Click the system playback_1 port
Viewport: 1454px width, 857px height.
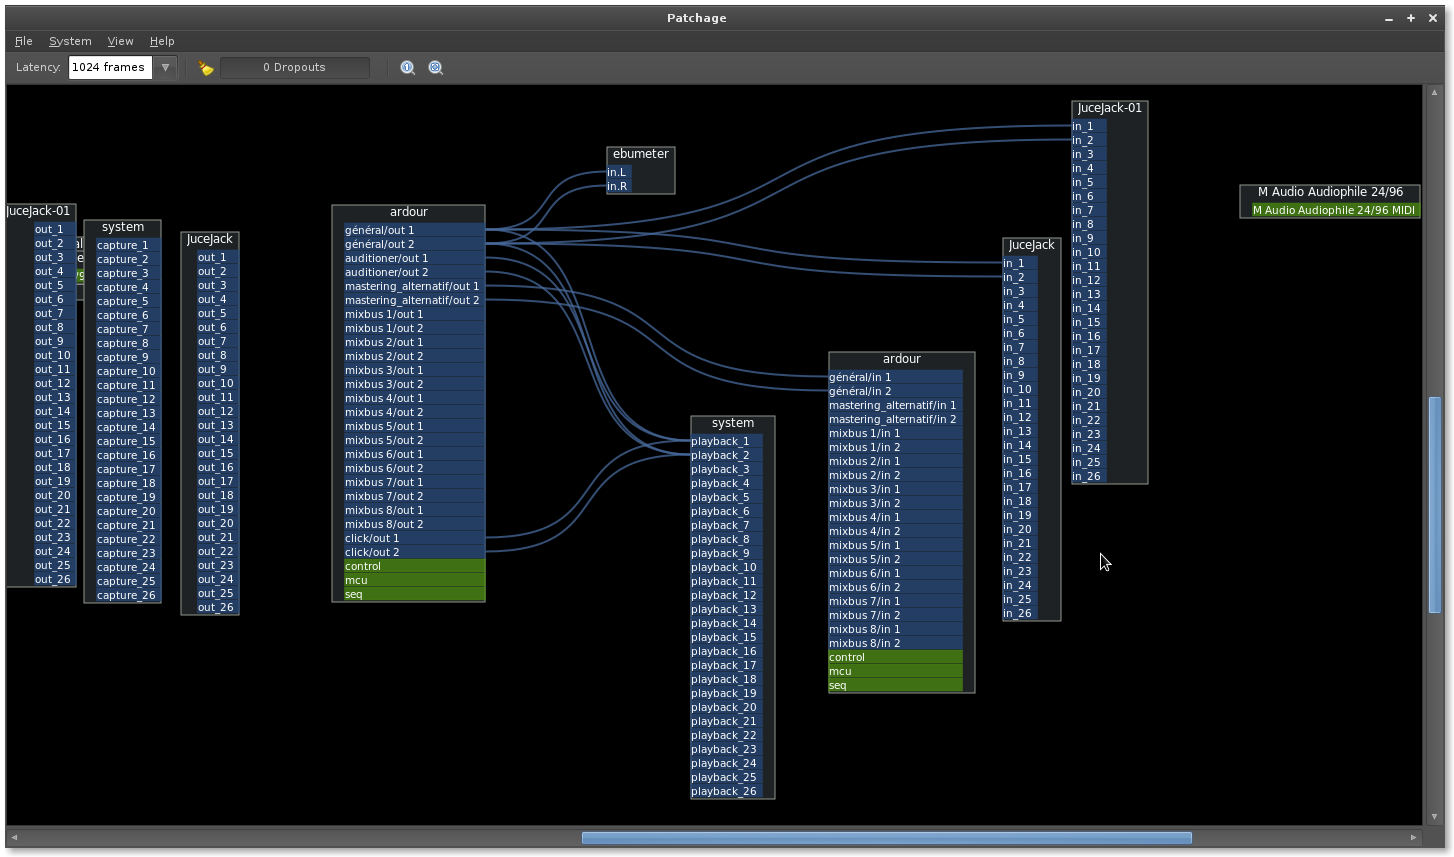[x=726, y=441]
